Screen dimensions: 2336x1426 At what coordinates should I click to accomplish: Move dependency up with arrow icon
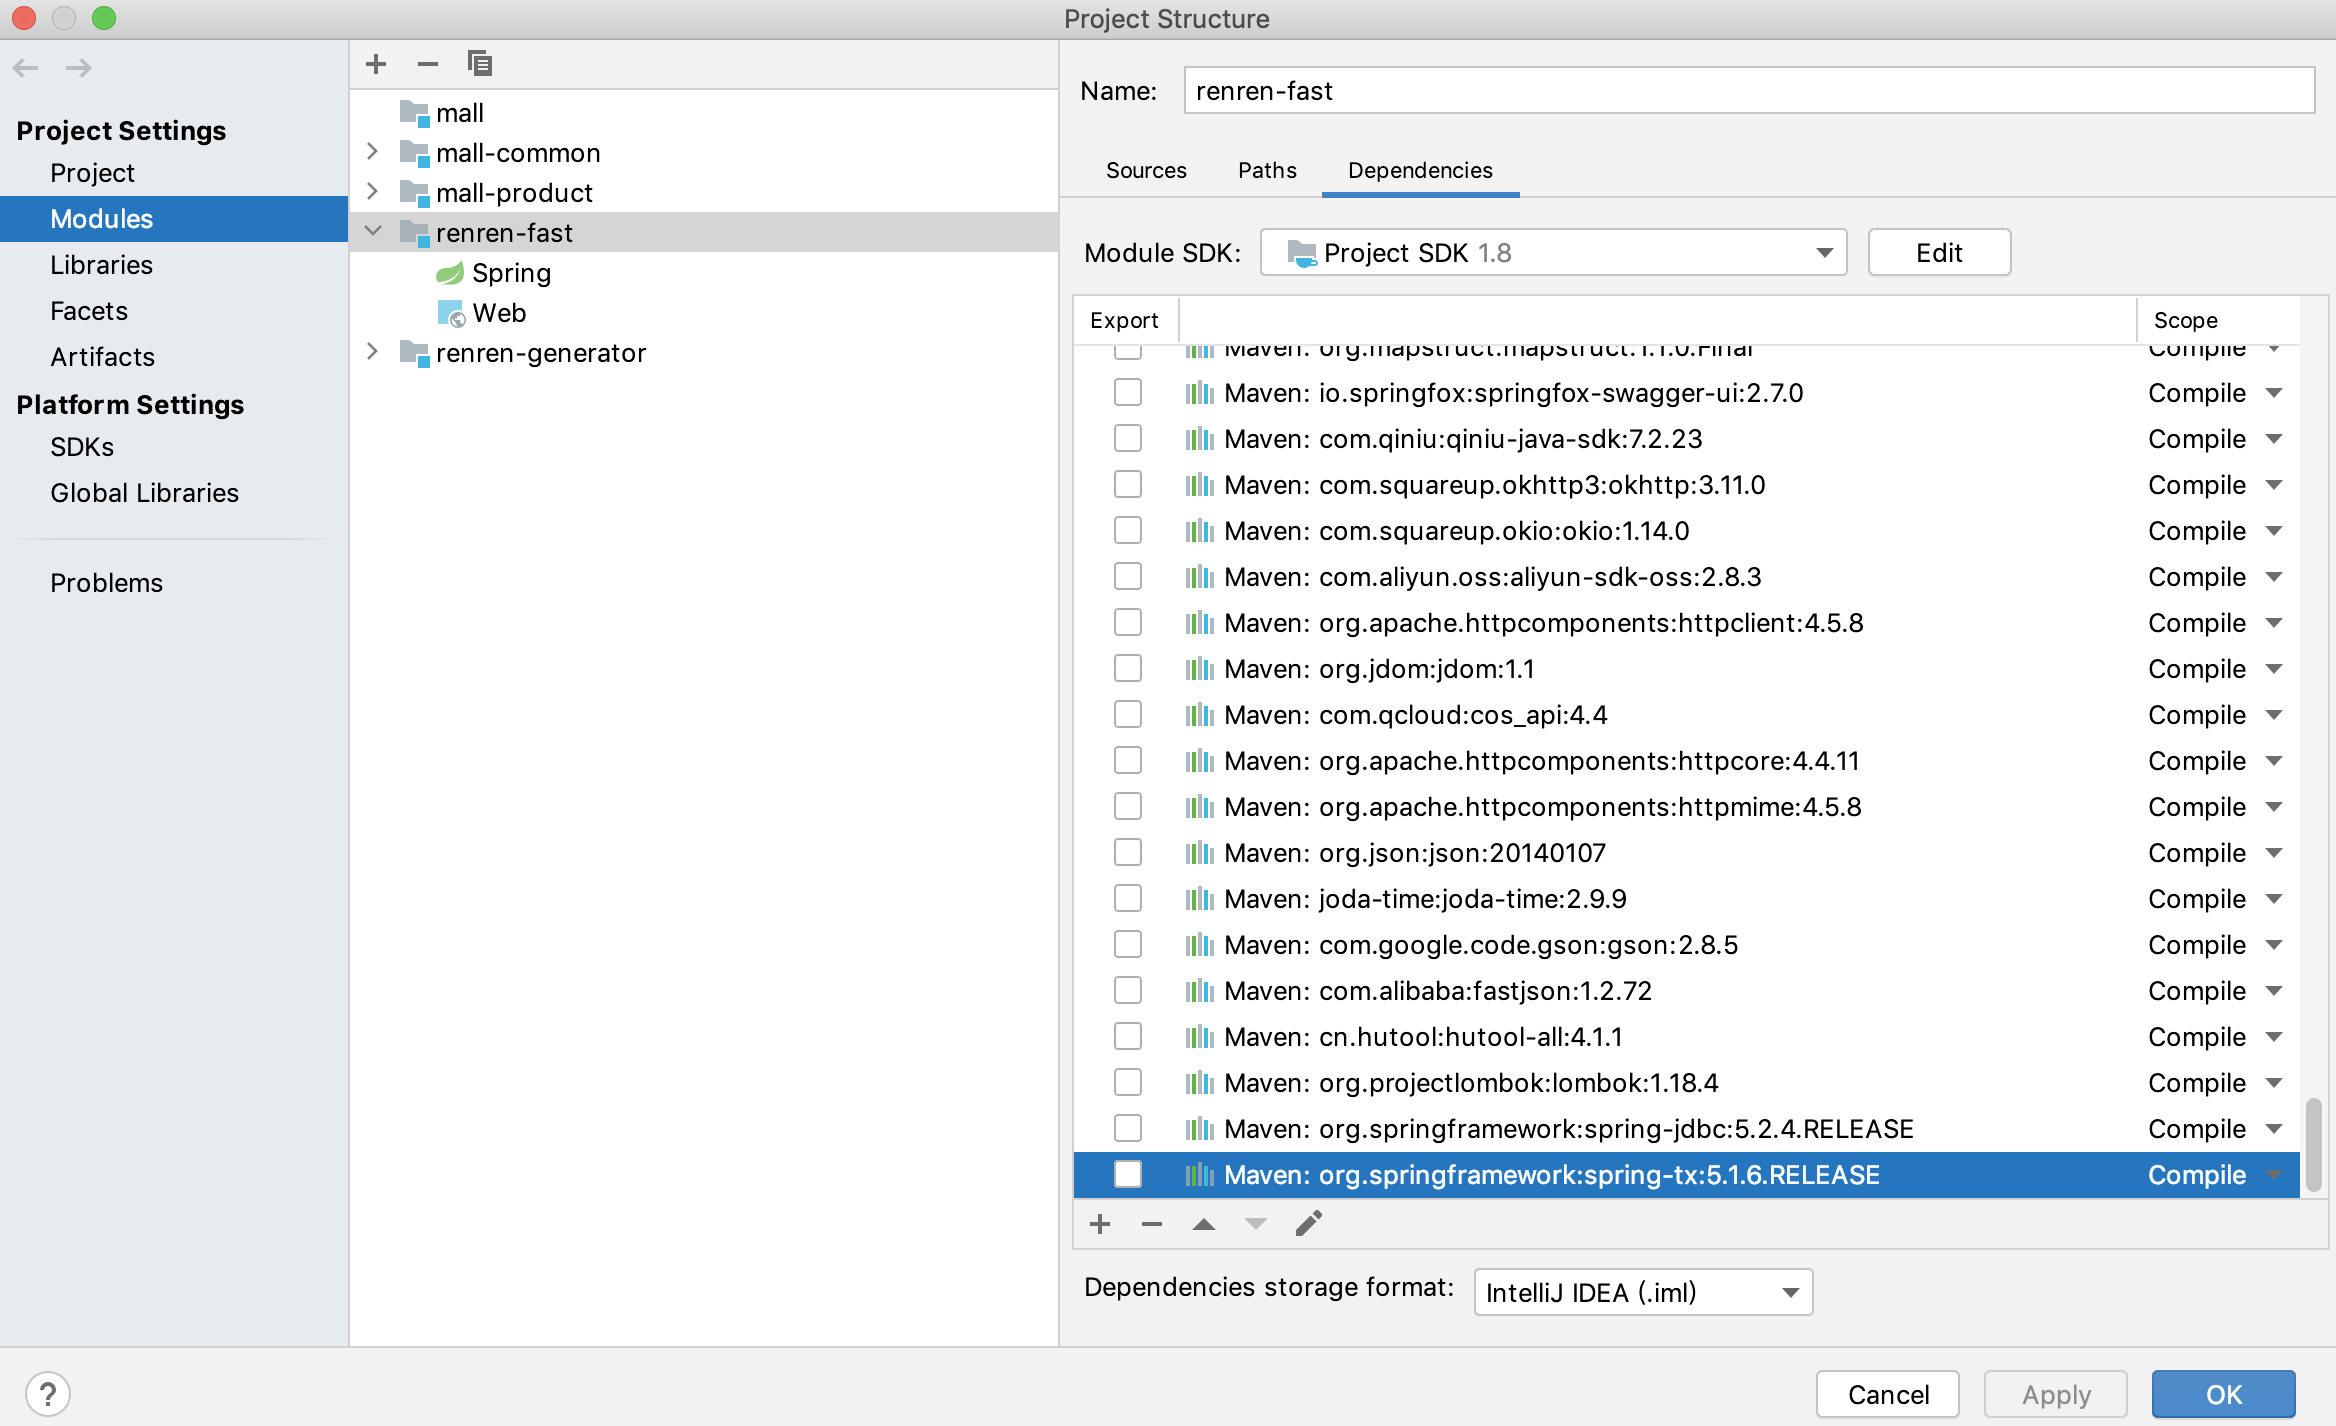[1204, 1224]
